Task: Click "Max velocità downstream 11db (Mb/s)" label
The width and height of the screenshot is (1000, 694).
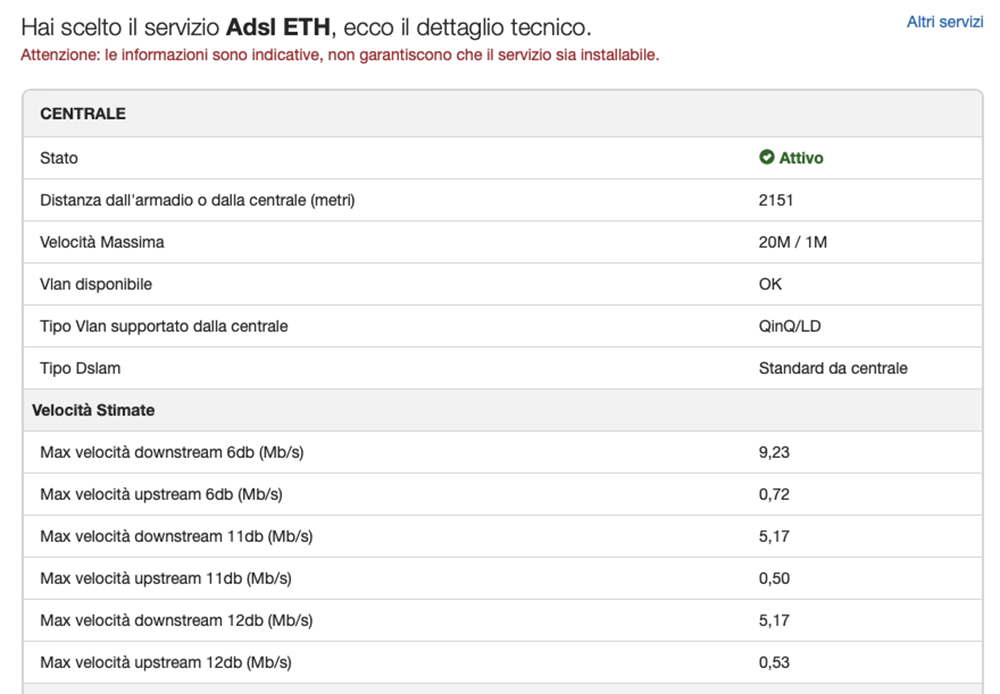Action: point(176,537)
